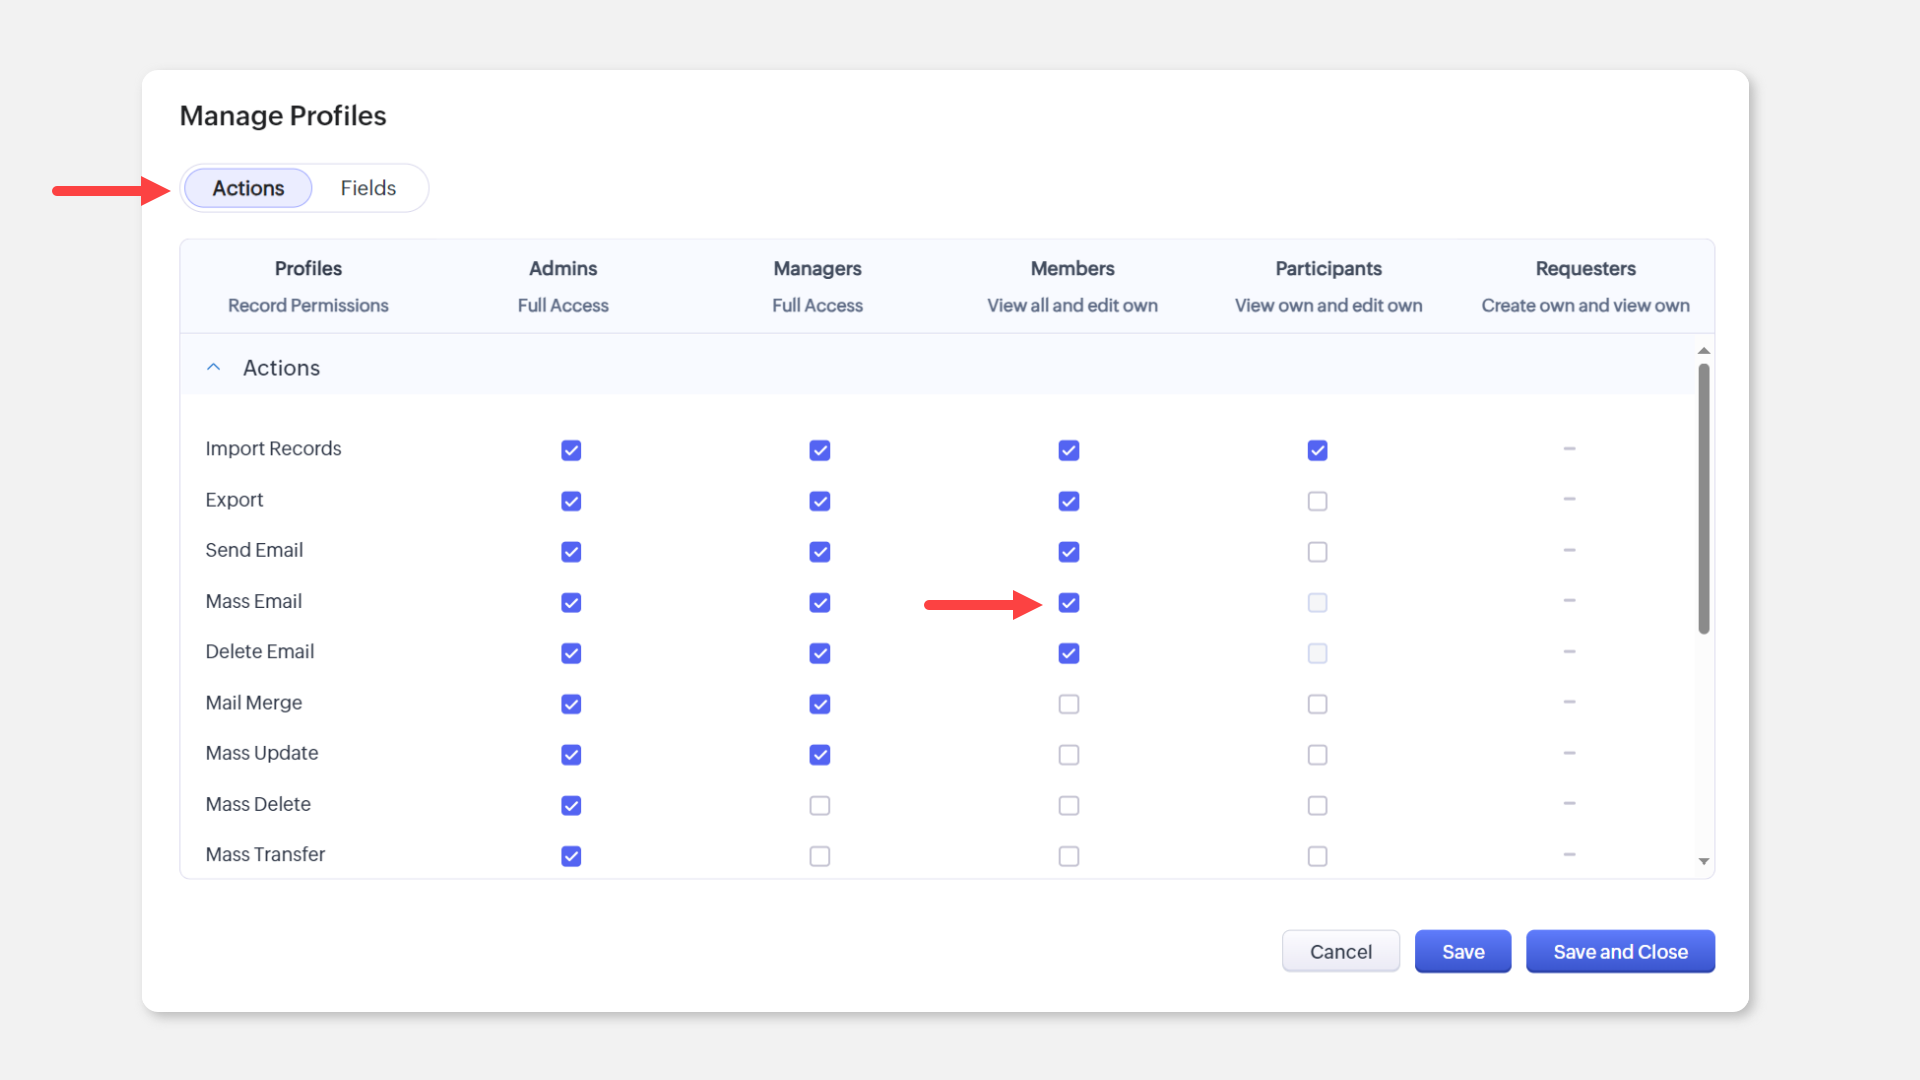
Task: Collapse the Actions section chevron
Action: (x=213, y=368)
